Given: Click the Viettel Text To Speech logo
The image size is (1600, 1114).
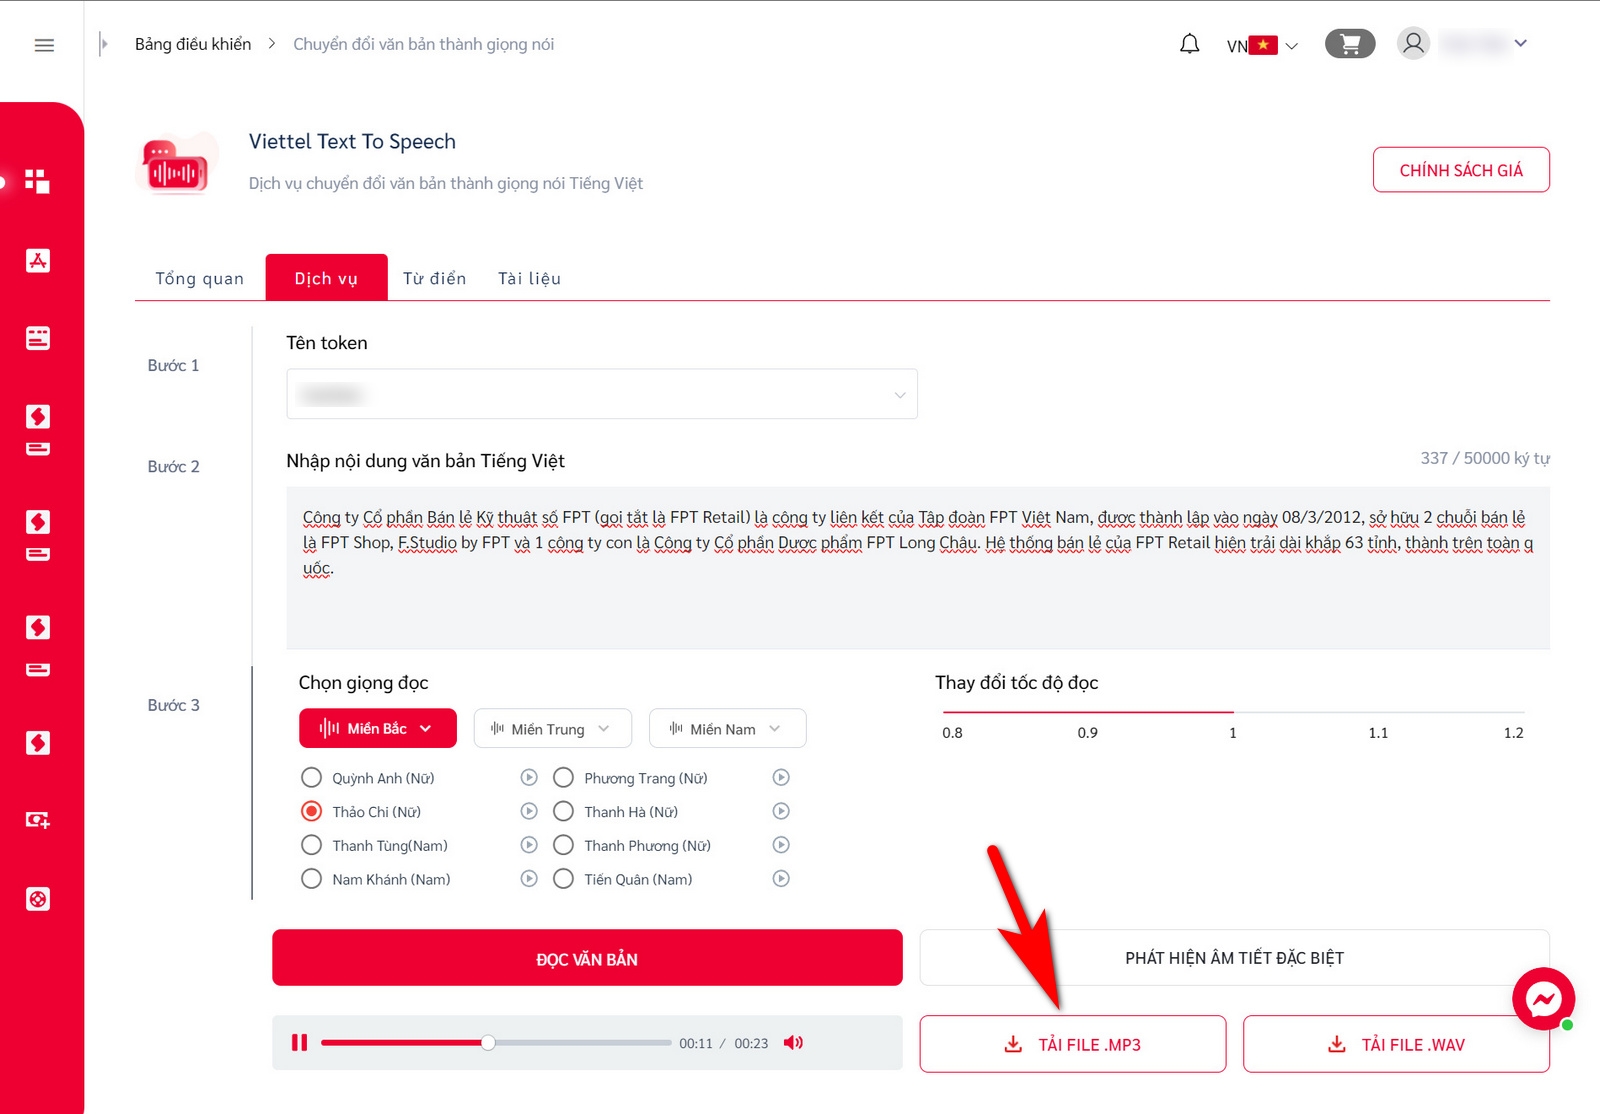Looking at the screenshot, I should tap(177, 164).
